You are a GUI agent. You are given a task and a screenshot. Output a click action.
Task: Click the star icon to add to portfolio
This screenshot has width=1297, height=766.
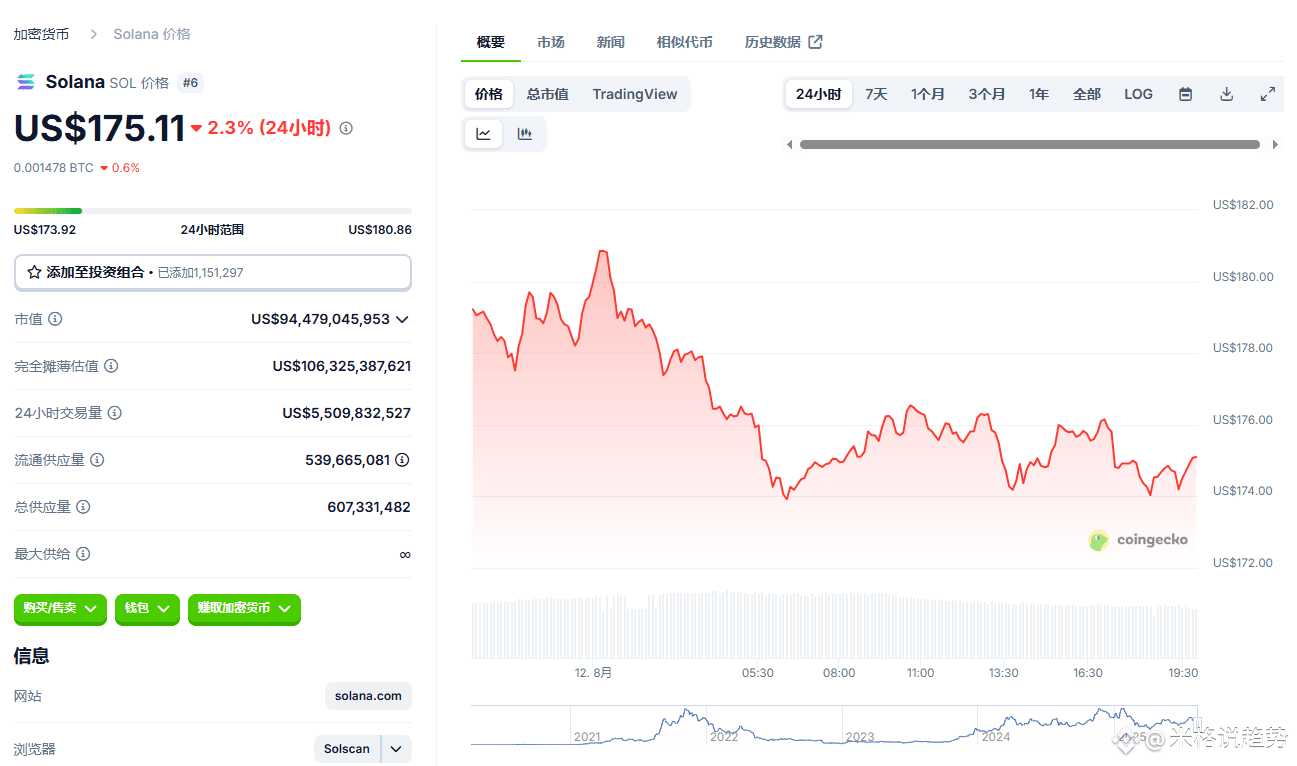click(x=34, y=272)
